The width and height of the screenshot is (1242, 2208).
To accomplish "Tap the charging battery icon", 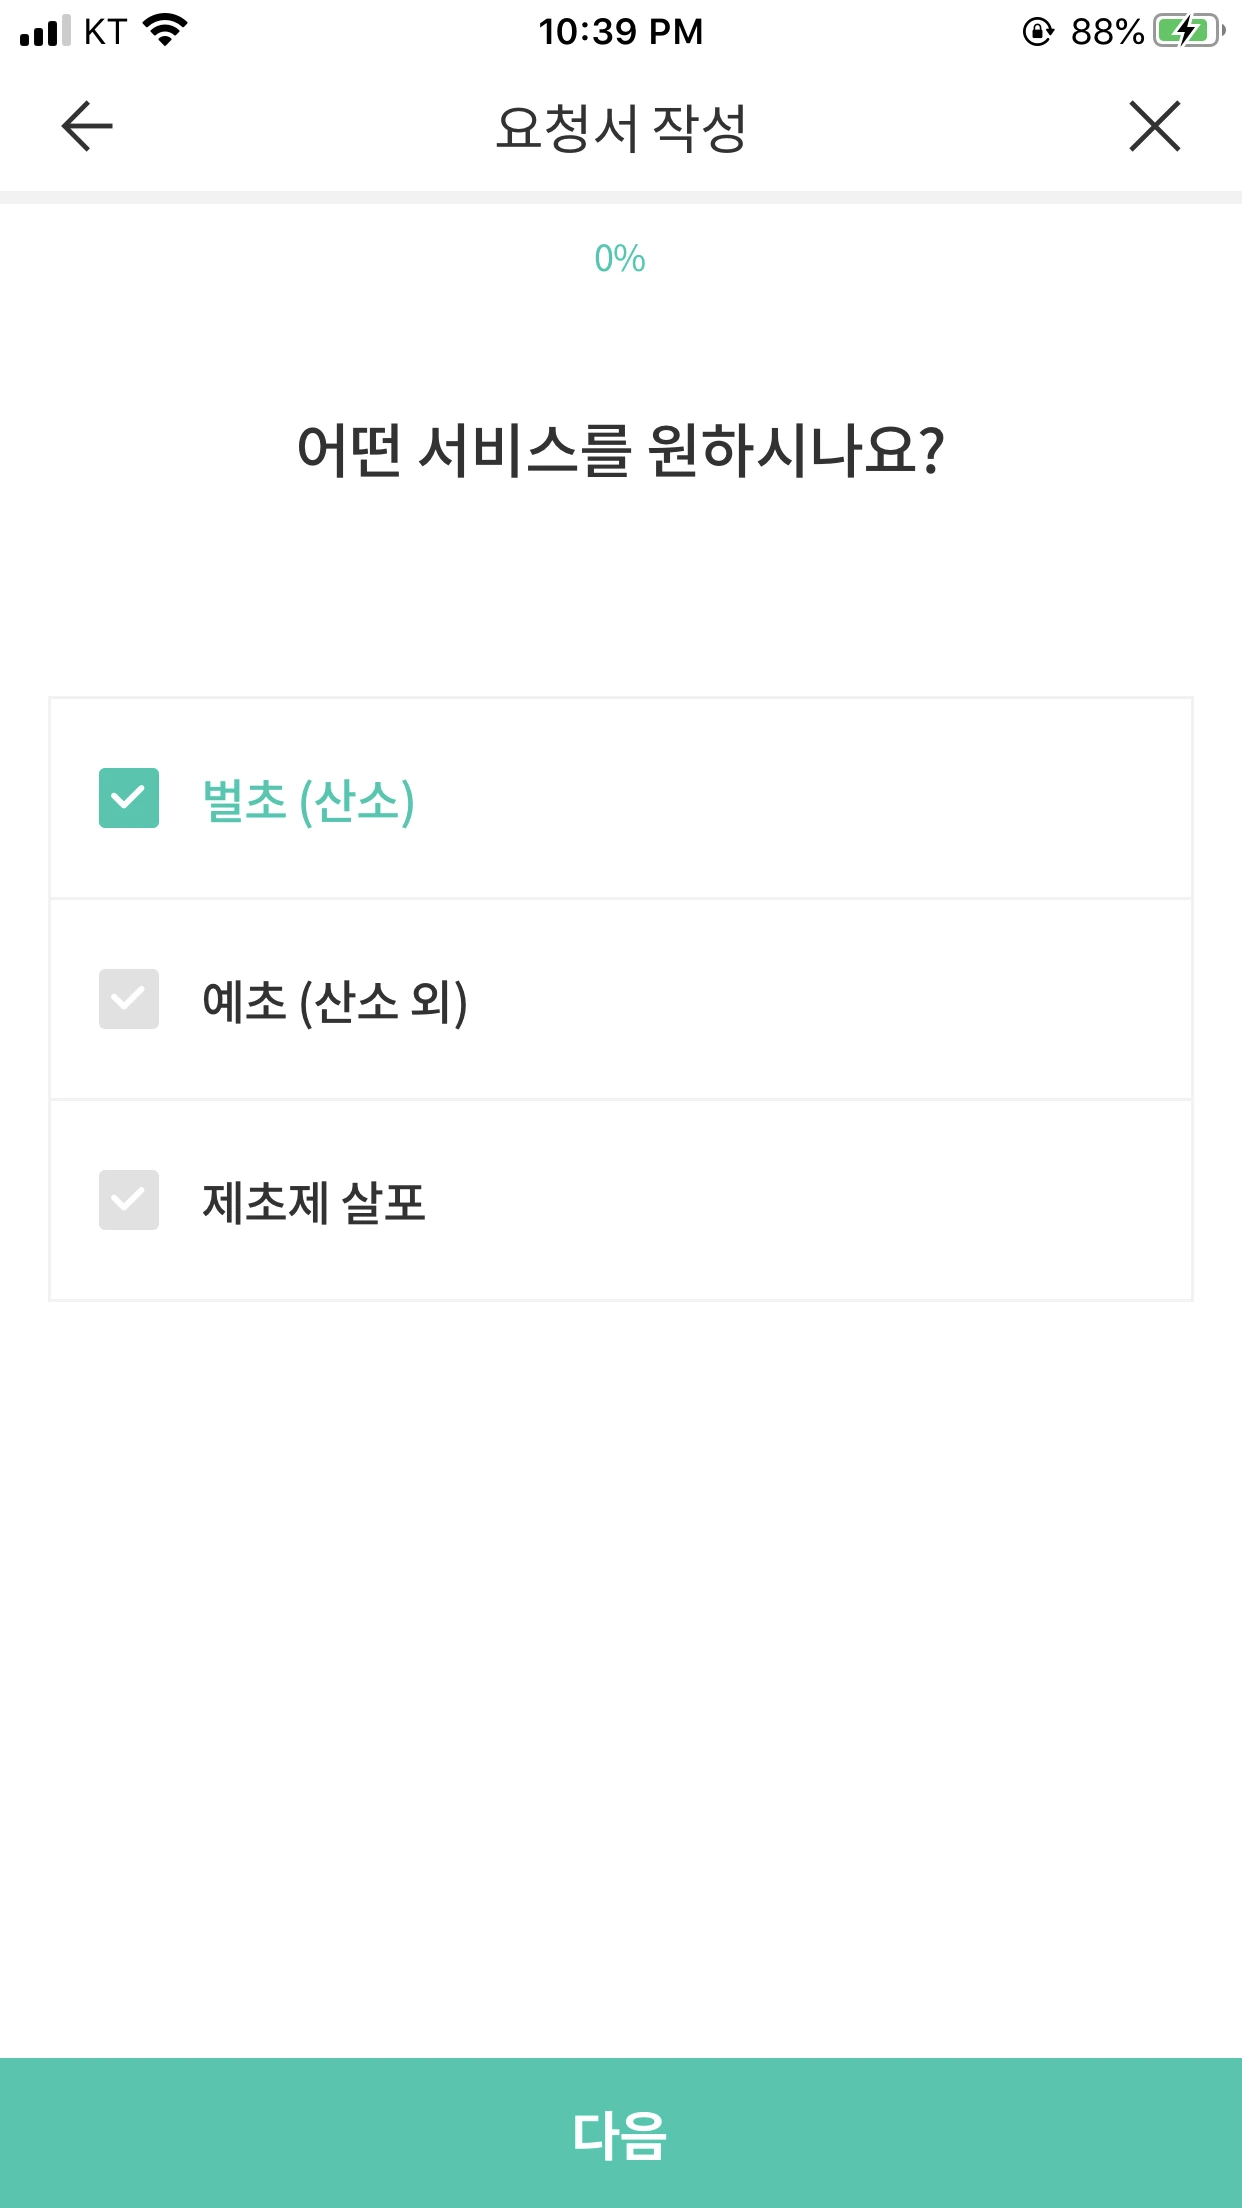I will coord(1189,31).
